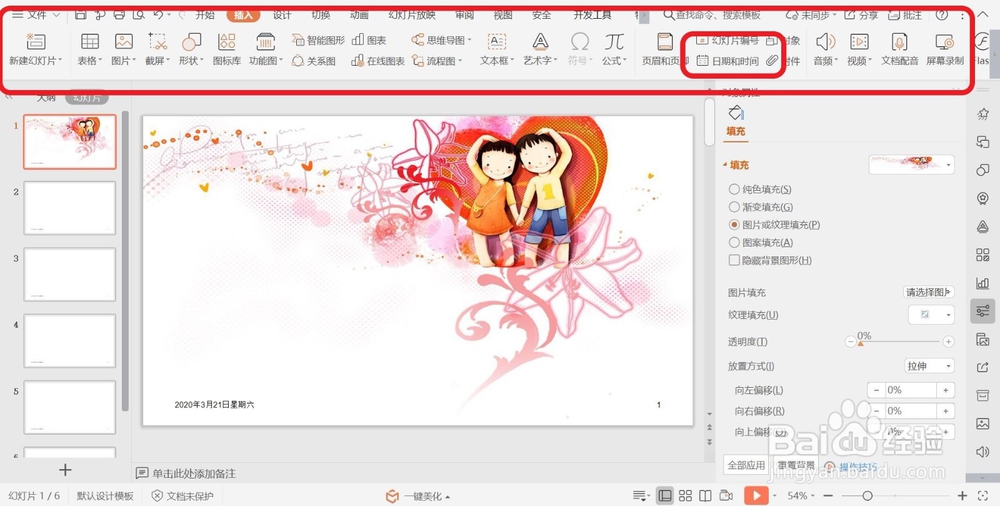1000x506 pixels.
Task: Select Picture or Texture Fill (图片或纹理填充)
Action: coord(734,225)
